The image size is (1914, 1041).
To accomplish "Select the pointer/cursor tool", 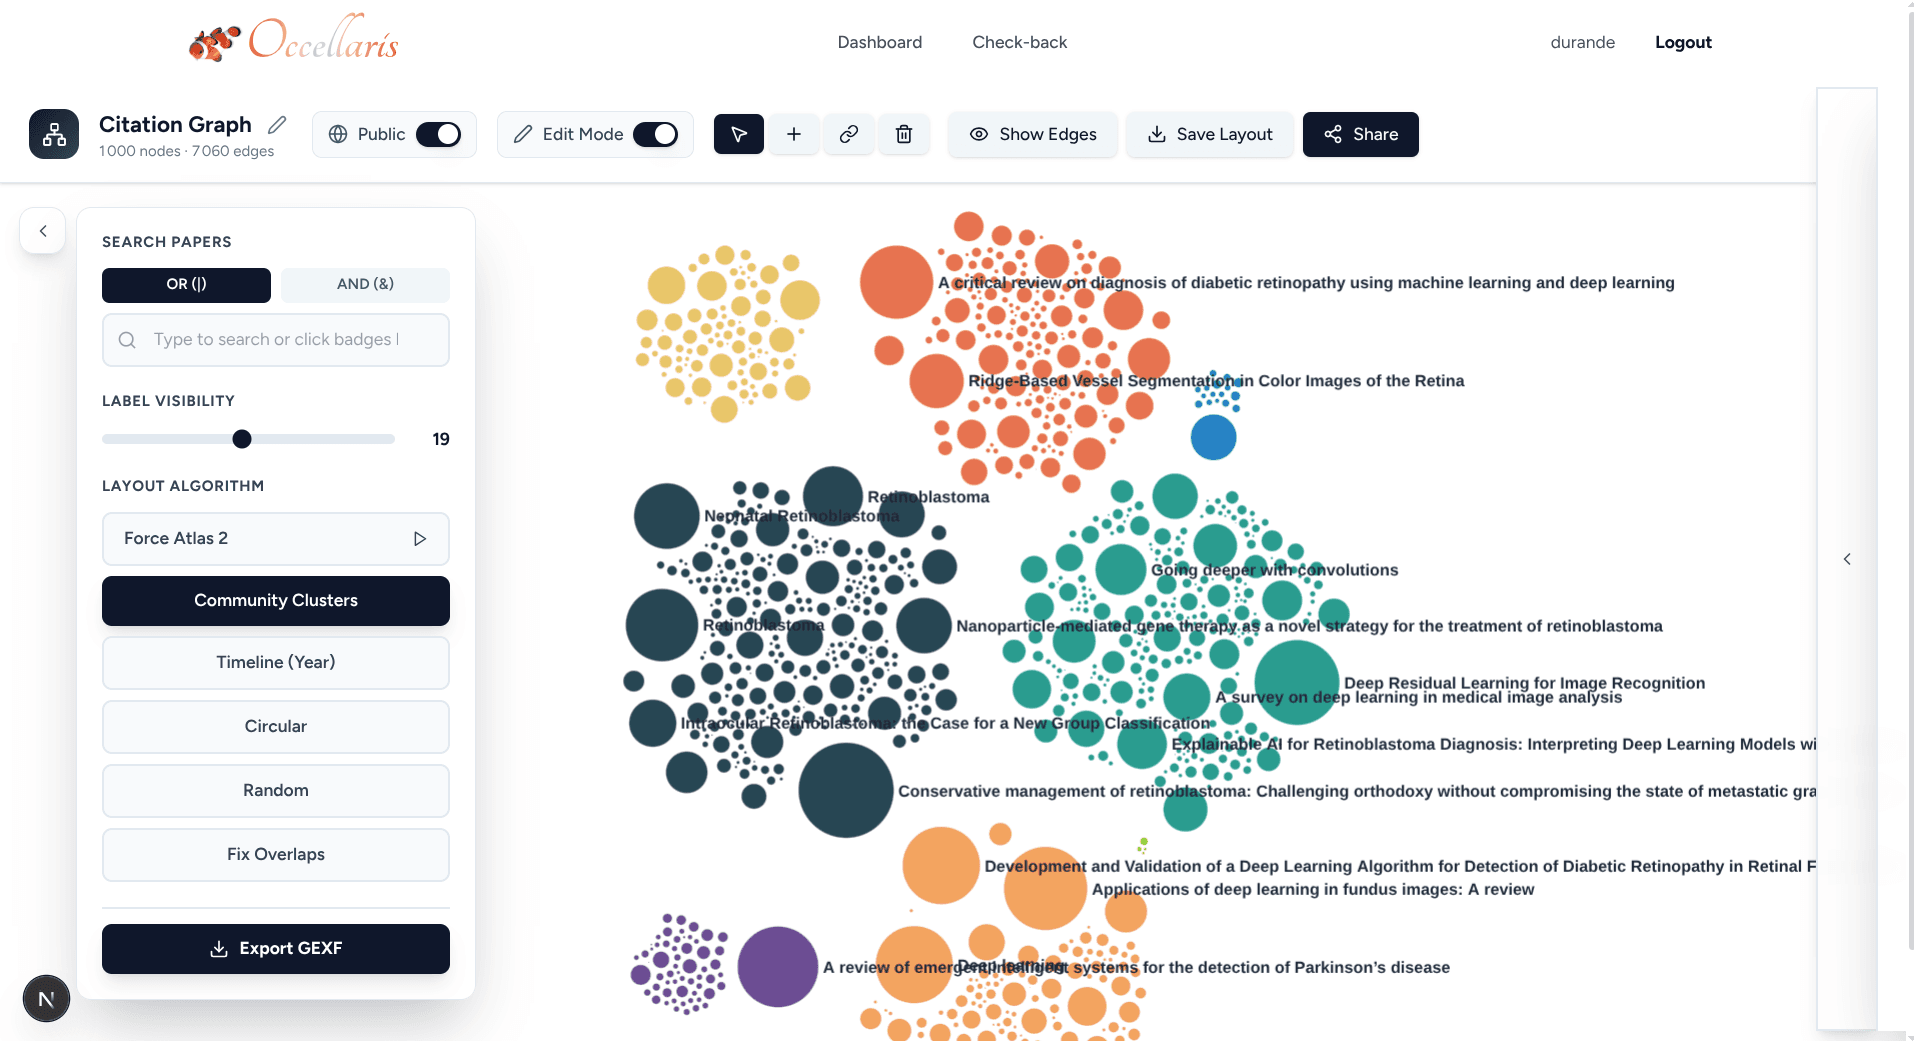I will (x=738, y=134).
